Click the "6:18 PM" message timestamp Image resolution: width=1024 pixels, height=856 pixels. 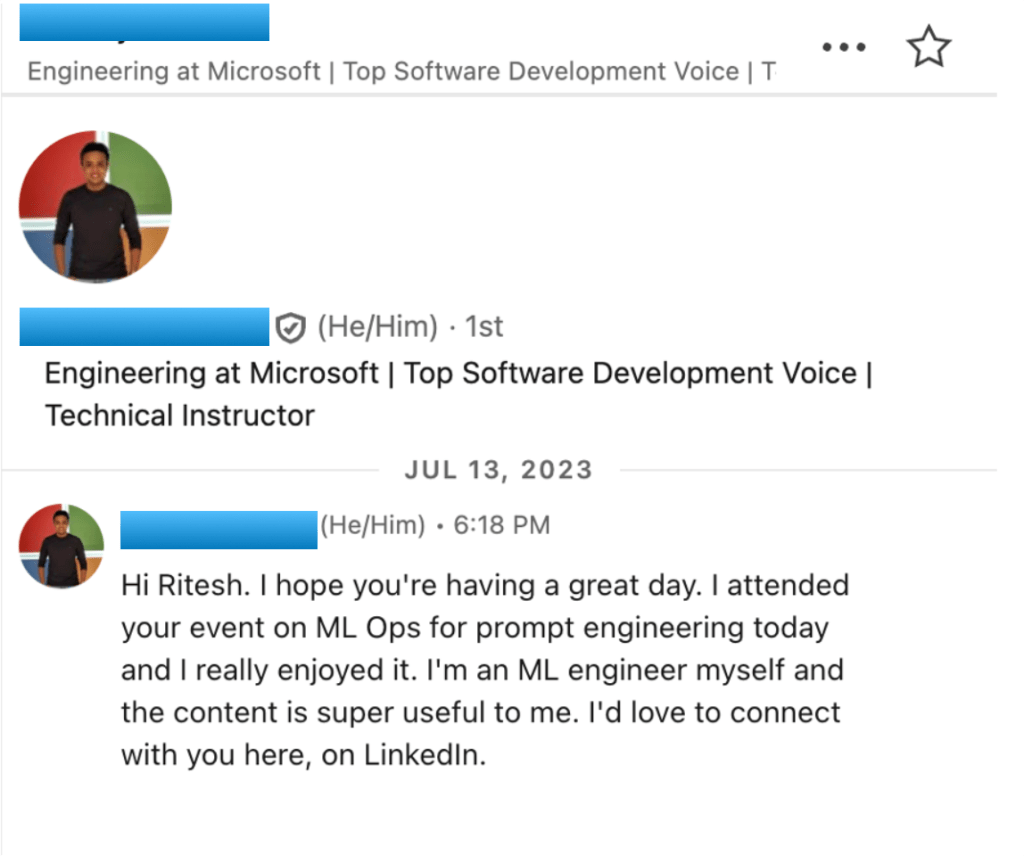(501, 525)
